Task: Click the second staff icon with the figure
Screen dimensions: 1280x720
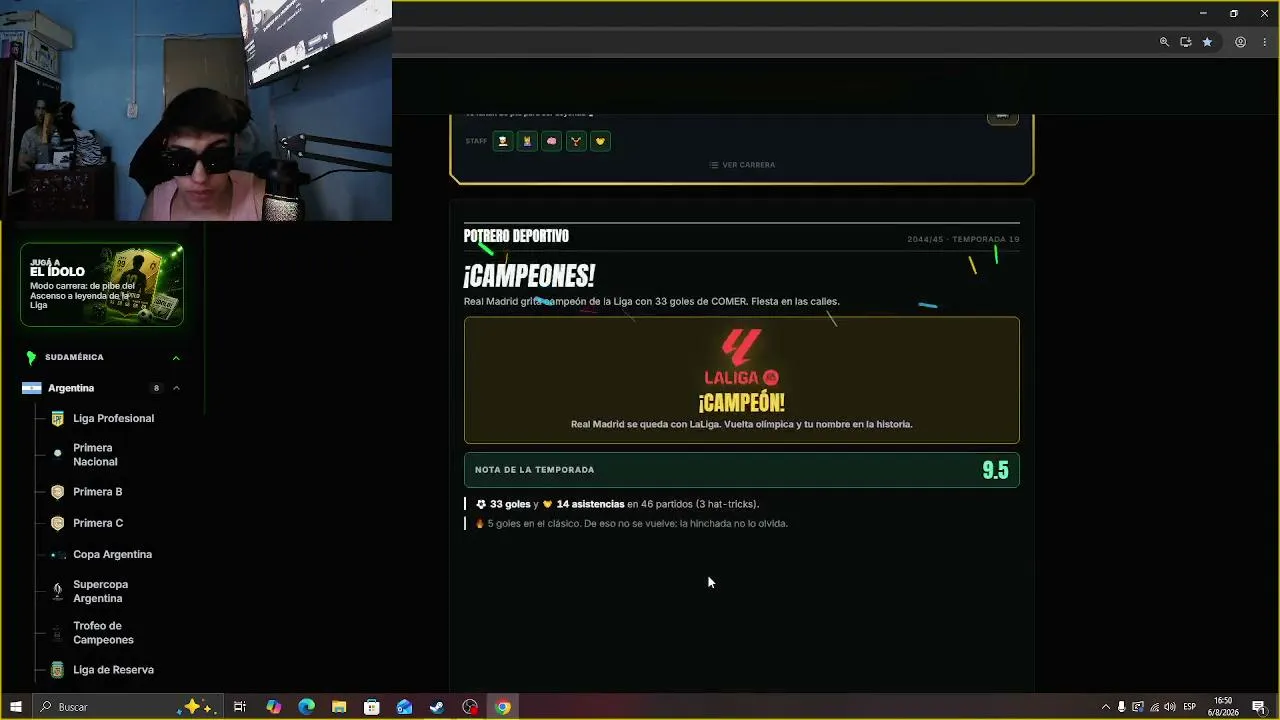Action: click(x=527, y=141)
